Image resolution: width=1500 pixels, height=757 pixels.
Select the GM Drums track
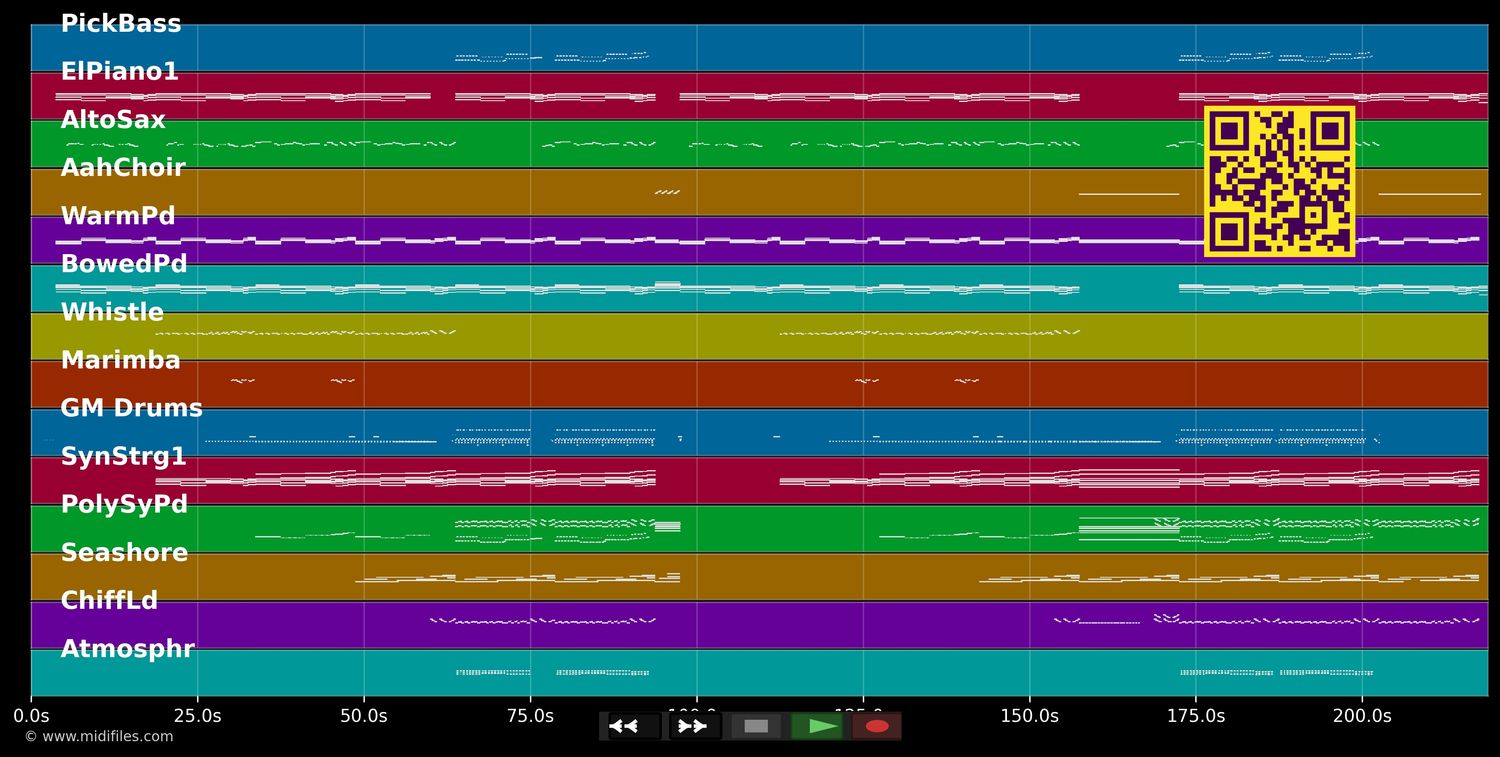(131, 407)
